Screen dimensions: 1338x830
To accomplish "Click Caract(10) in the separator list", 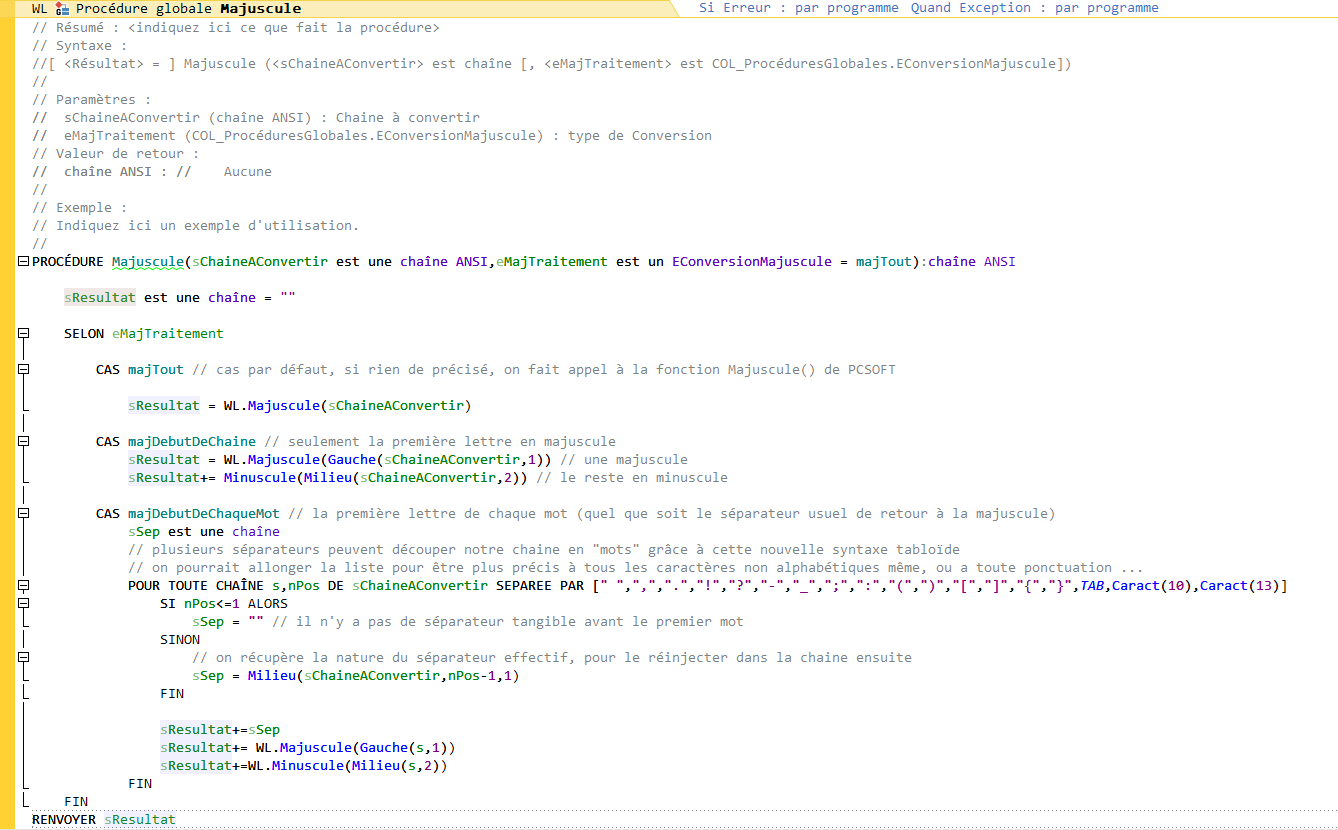I will [x=1152, y=586].
